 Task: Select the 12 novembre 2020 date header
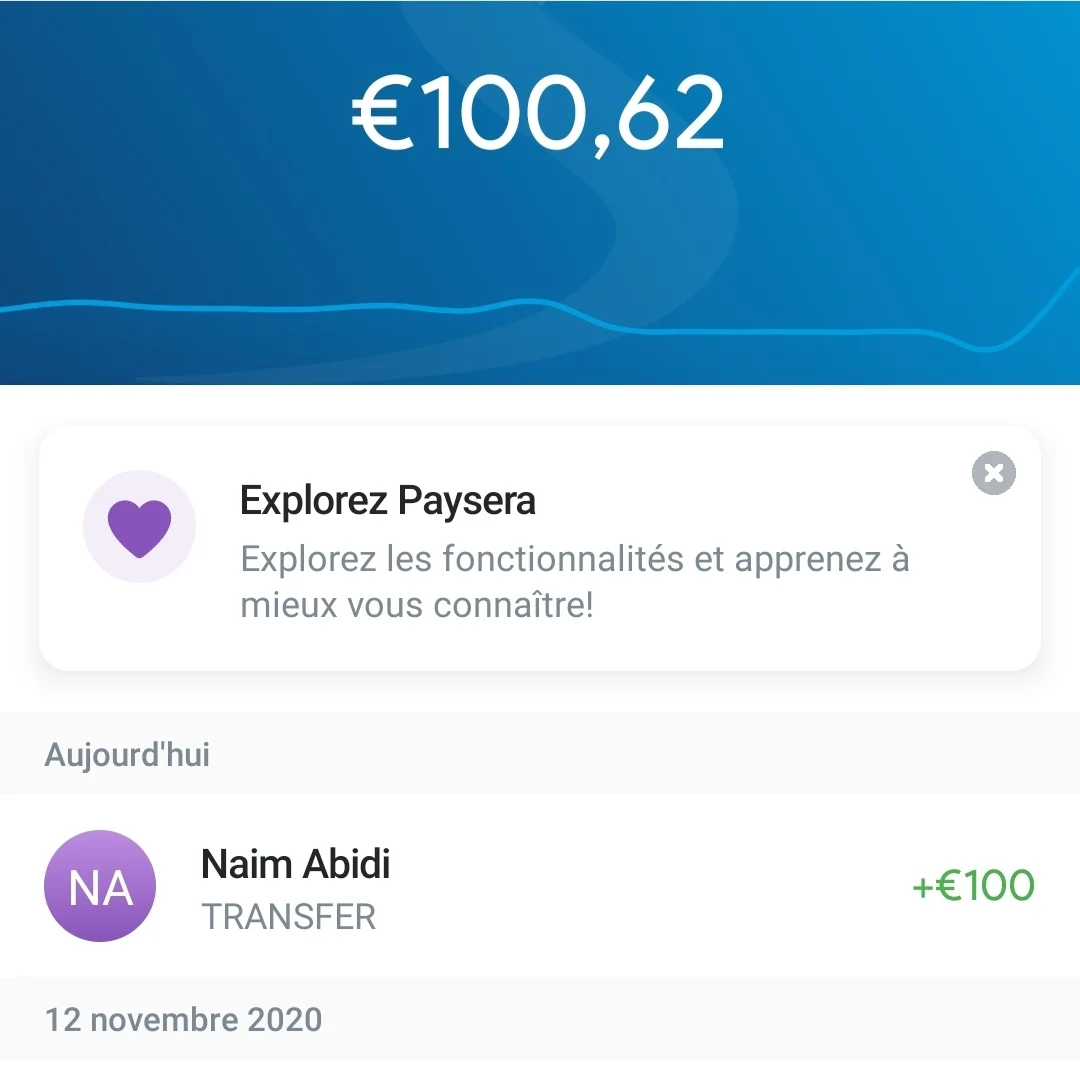[x=183, y=1020]
